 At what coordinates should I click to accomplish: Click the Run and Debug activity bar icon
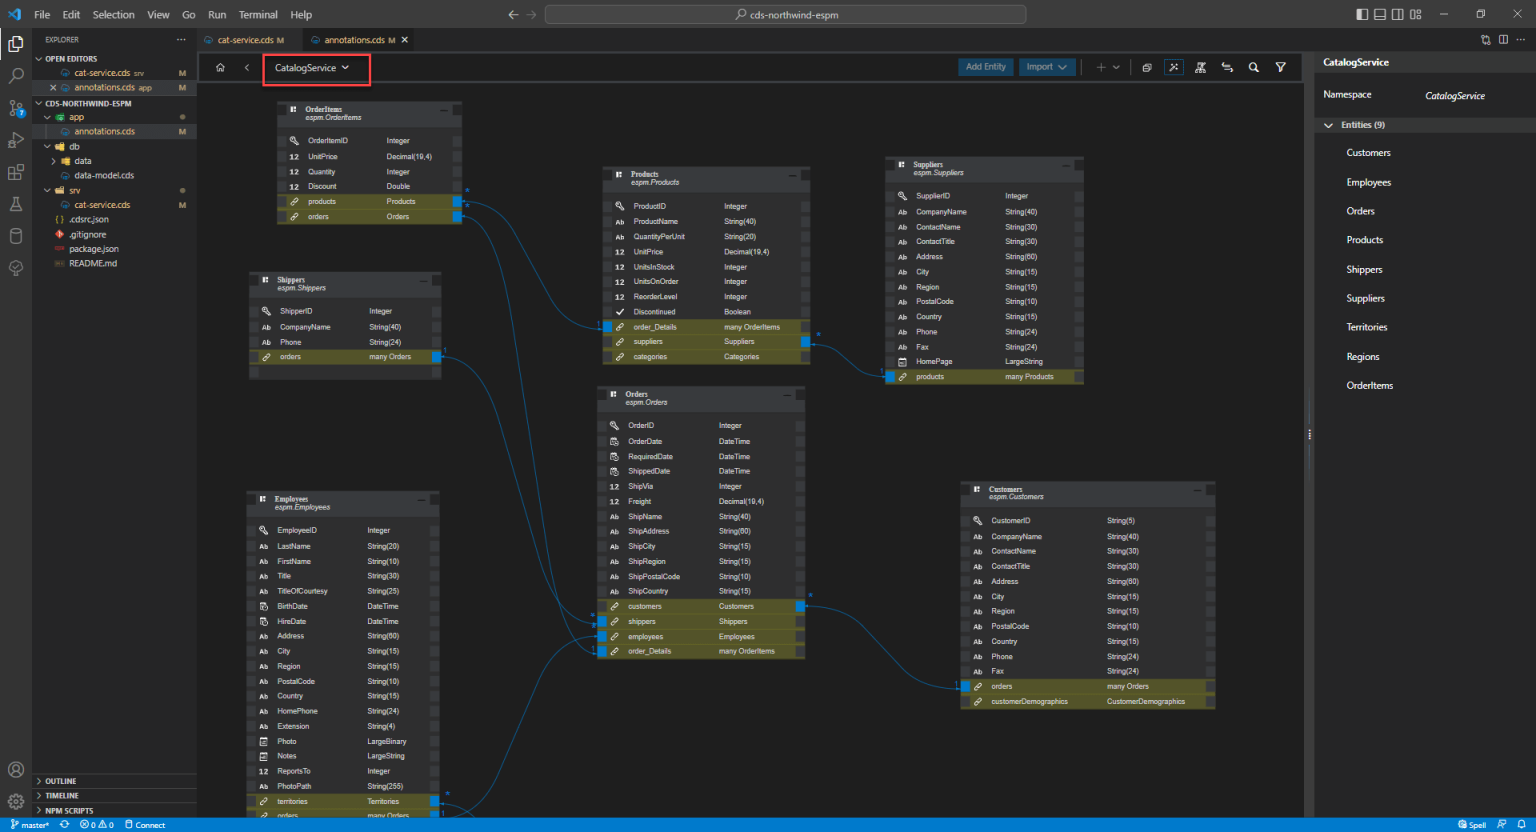tap(15, 140)
